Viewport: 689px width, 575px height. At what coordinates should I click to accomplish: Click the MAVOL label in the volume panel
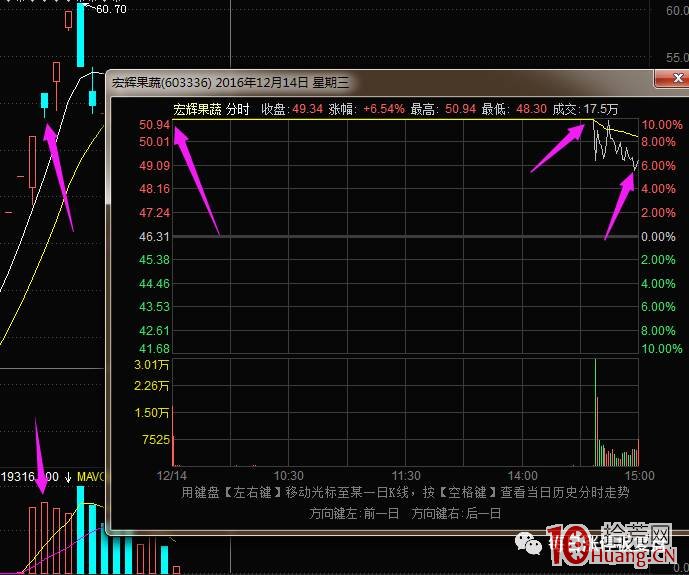(x=91, y=477)
